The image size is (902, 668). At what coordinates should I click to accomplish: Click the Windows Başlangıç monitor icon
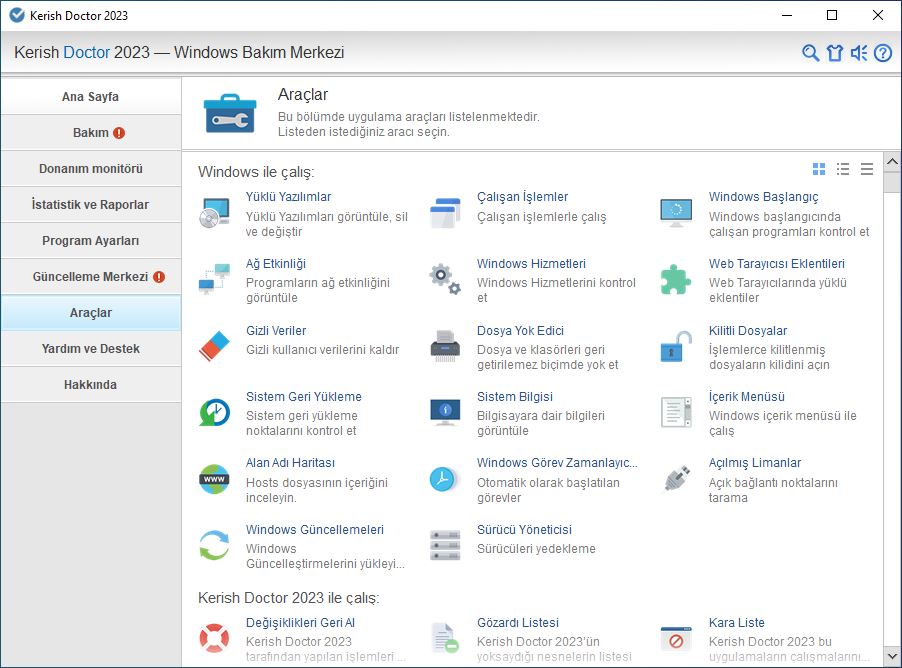676,213
